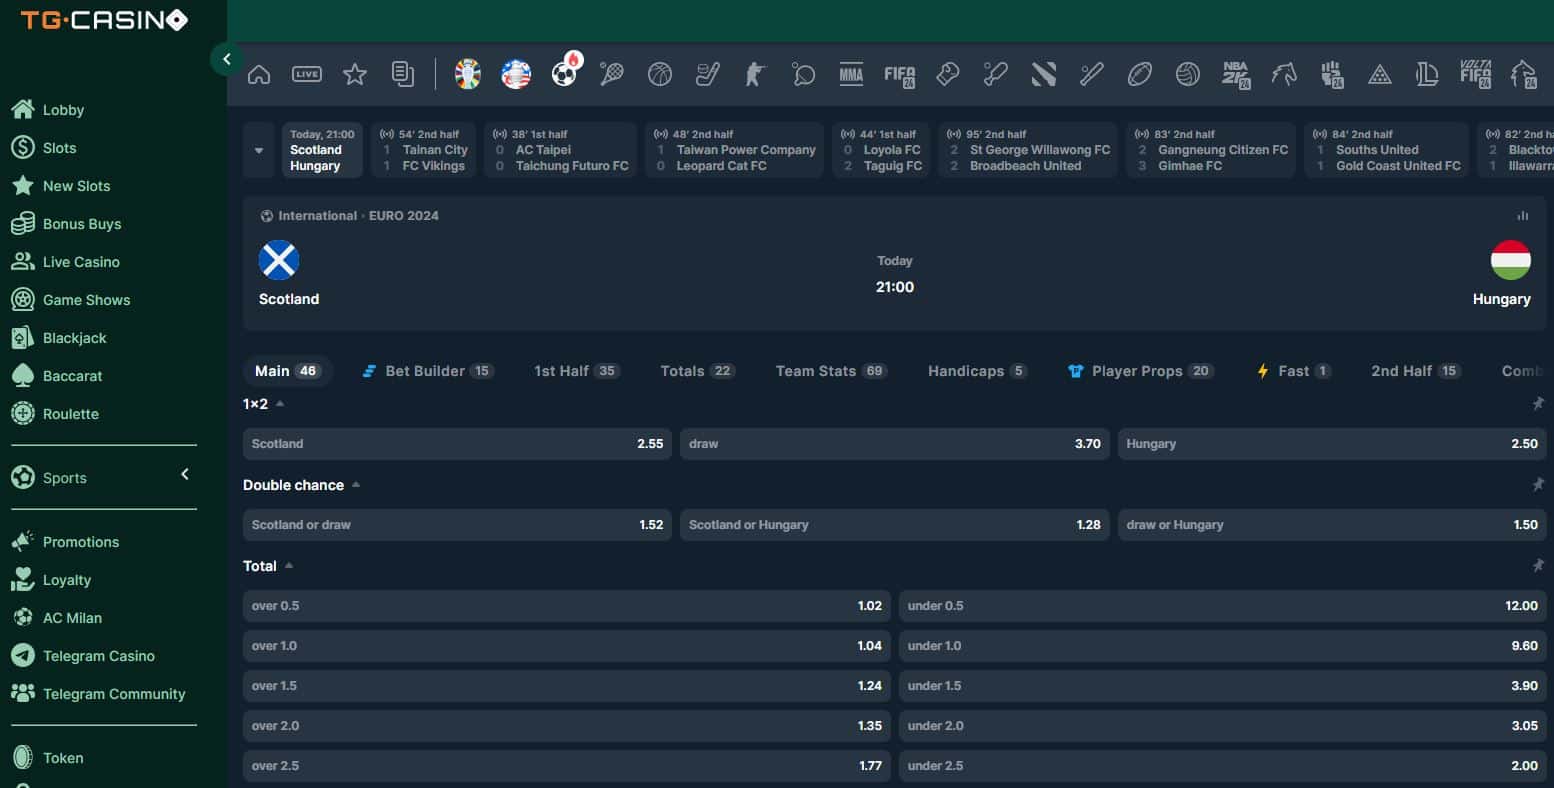
Task: Open the Team Stats tab
Action: coord(830,371)
